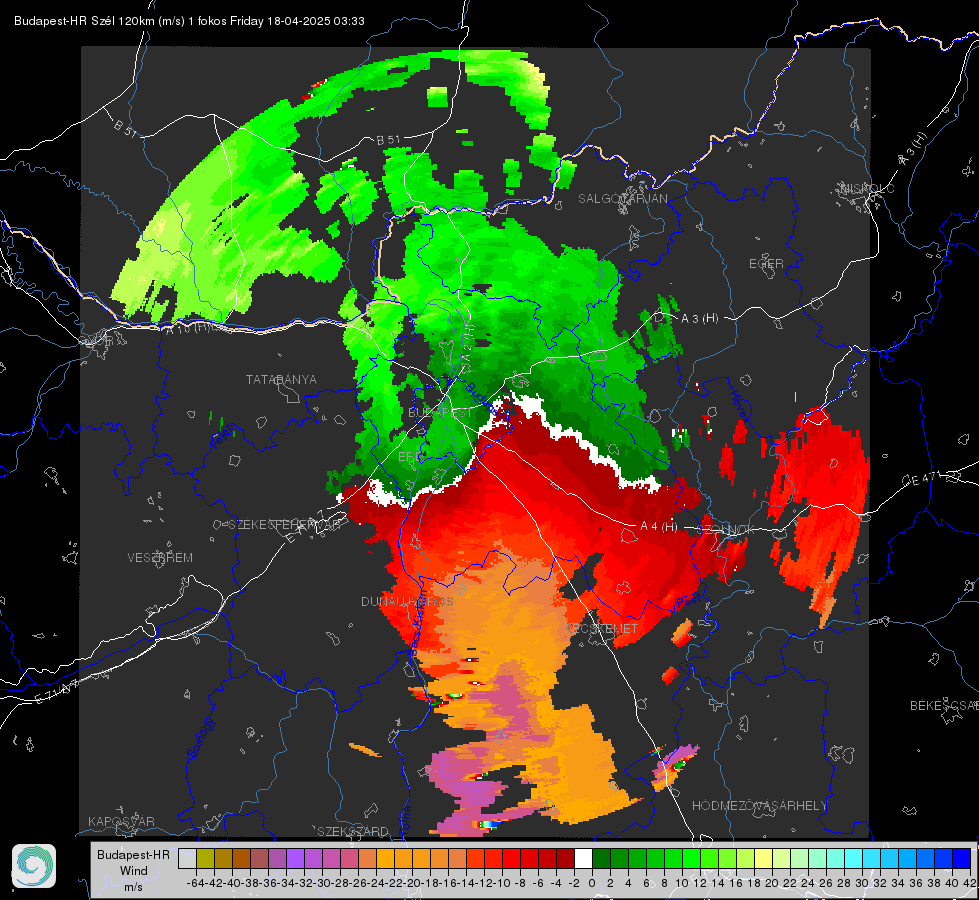Click the KAPOSVÁR city label
This screenshot has width=979, height=900.
pos(121,821)
